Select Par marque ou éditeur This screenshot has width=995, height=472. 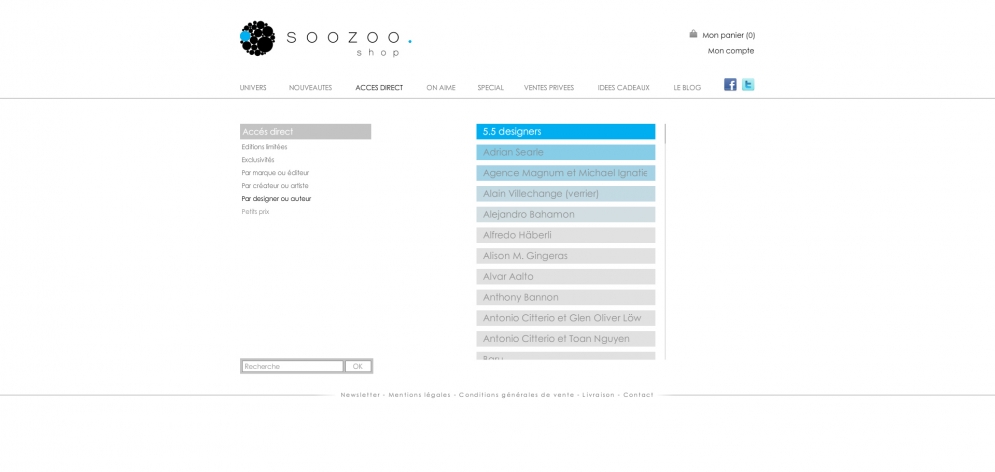click(275, 173)
